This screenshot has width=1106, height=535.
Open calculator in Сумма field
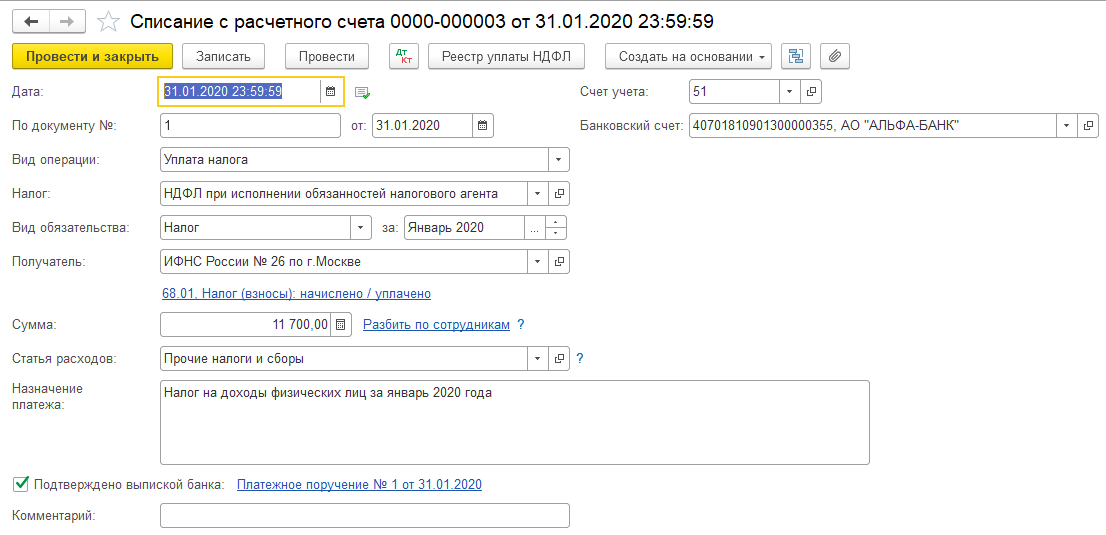(341, 325)
